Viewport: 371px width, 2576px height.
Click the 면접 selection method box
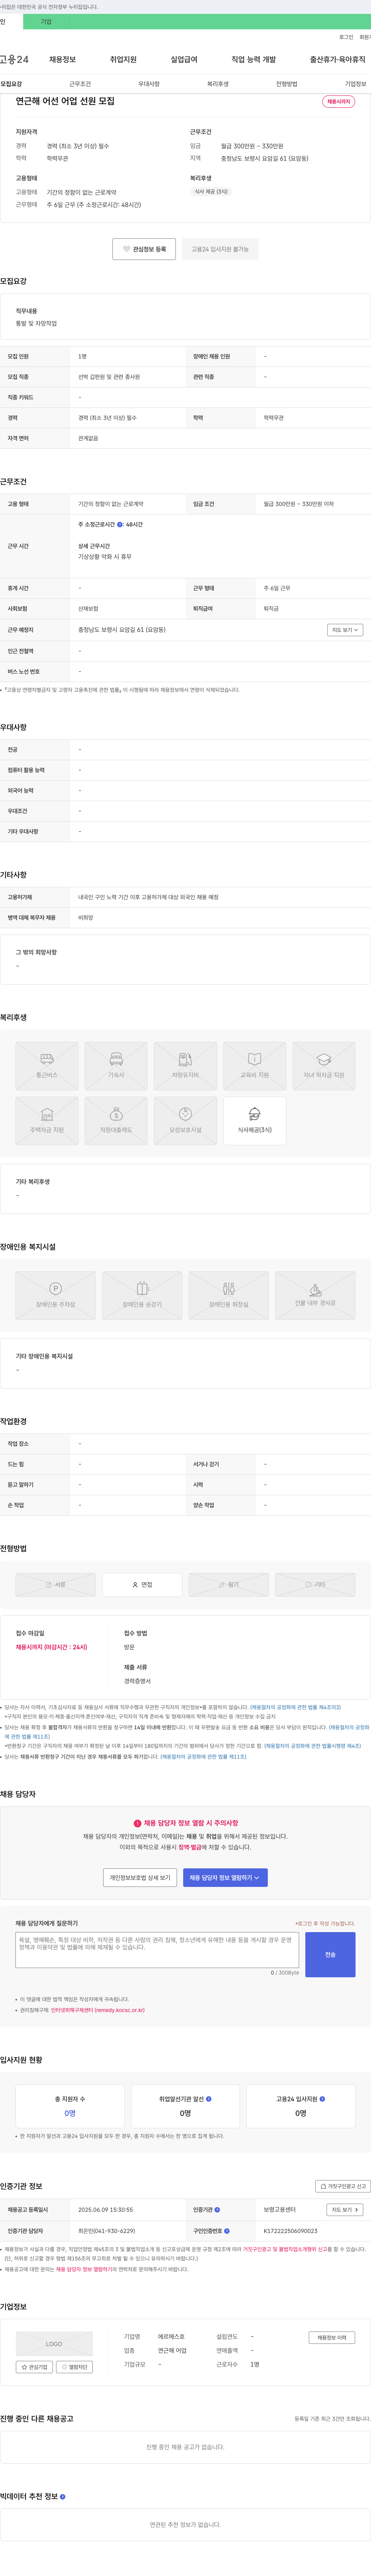point(142,1585)
